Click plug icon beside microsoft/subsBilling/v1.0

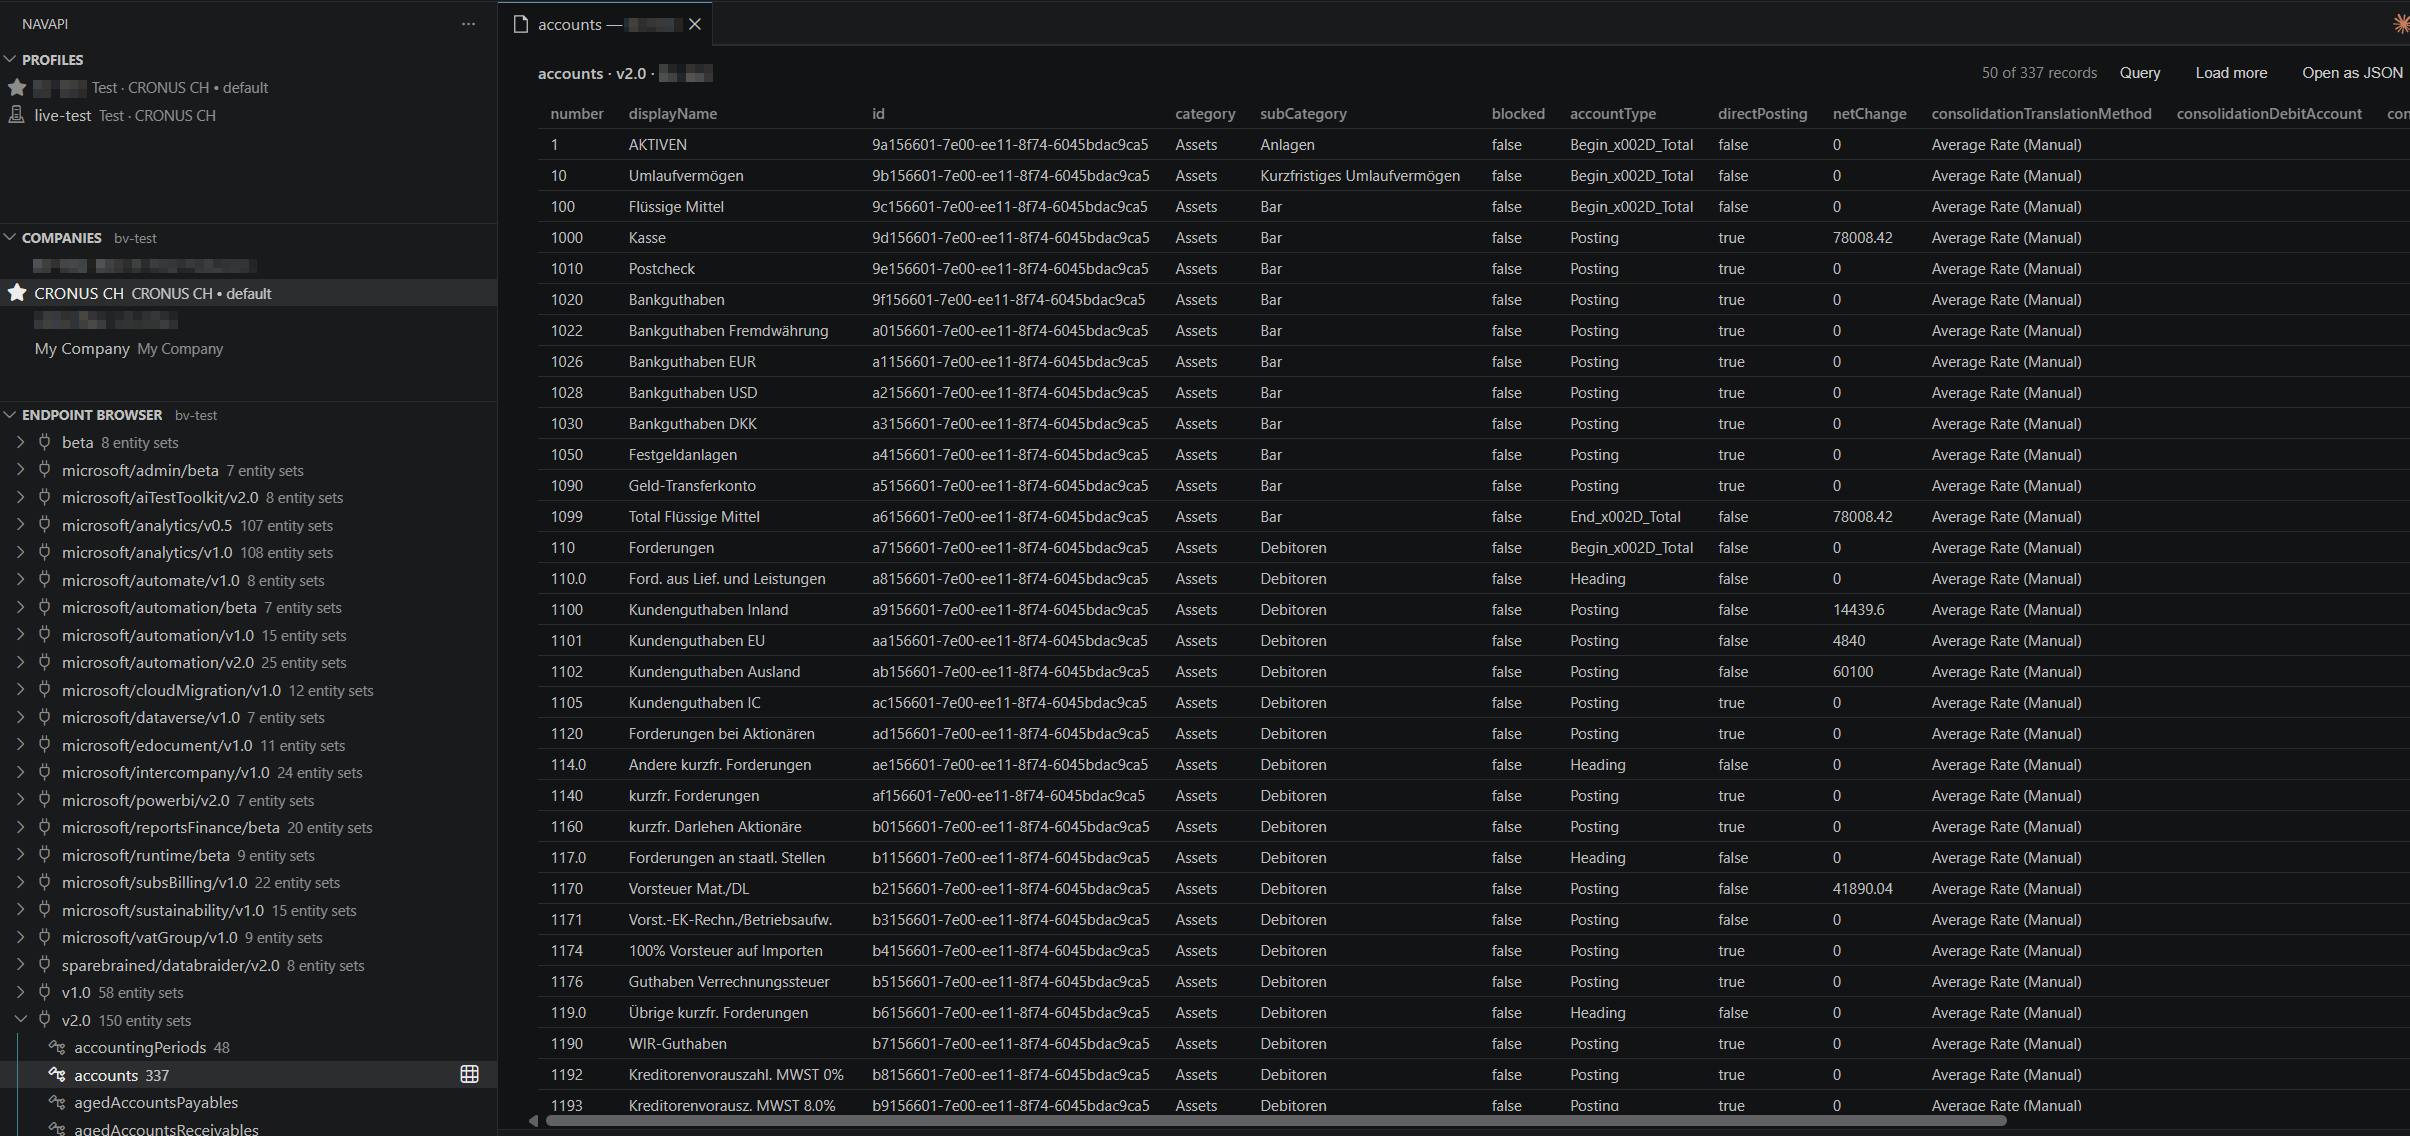pyautogui.click(x=44, y=882)
